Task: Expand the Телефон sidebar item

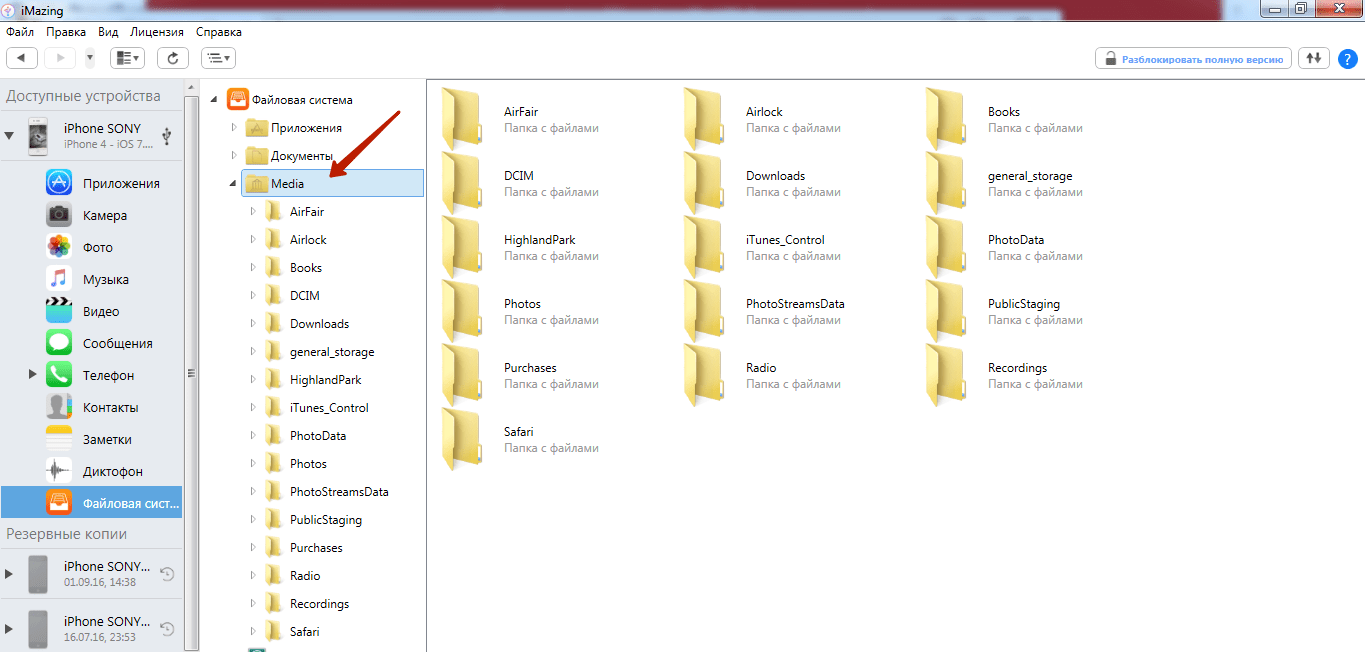Action: 33,375
